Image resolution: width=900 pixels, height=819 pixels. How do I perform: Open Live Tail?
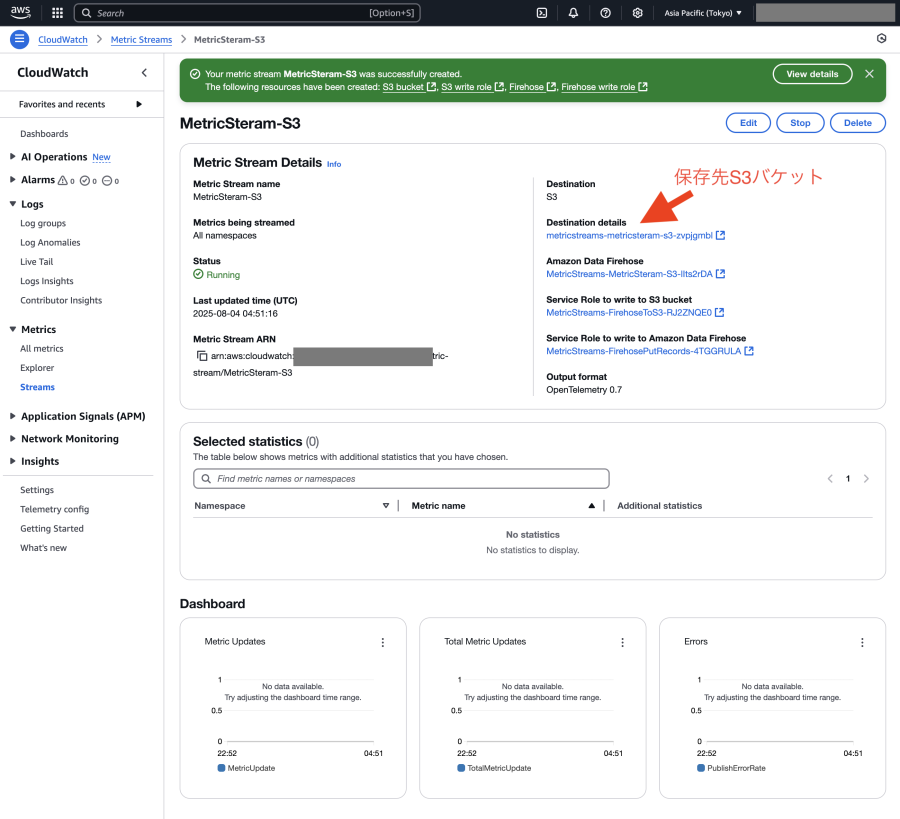(x=37, y=262)
